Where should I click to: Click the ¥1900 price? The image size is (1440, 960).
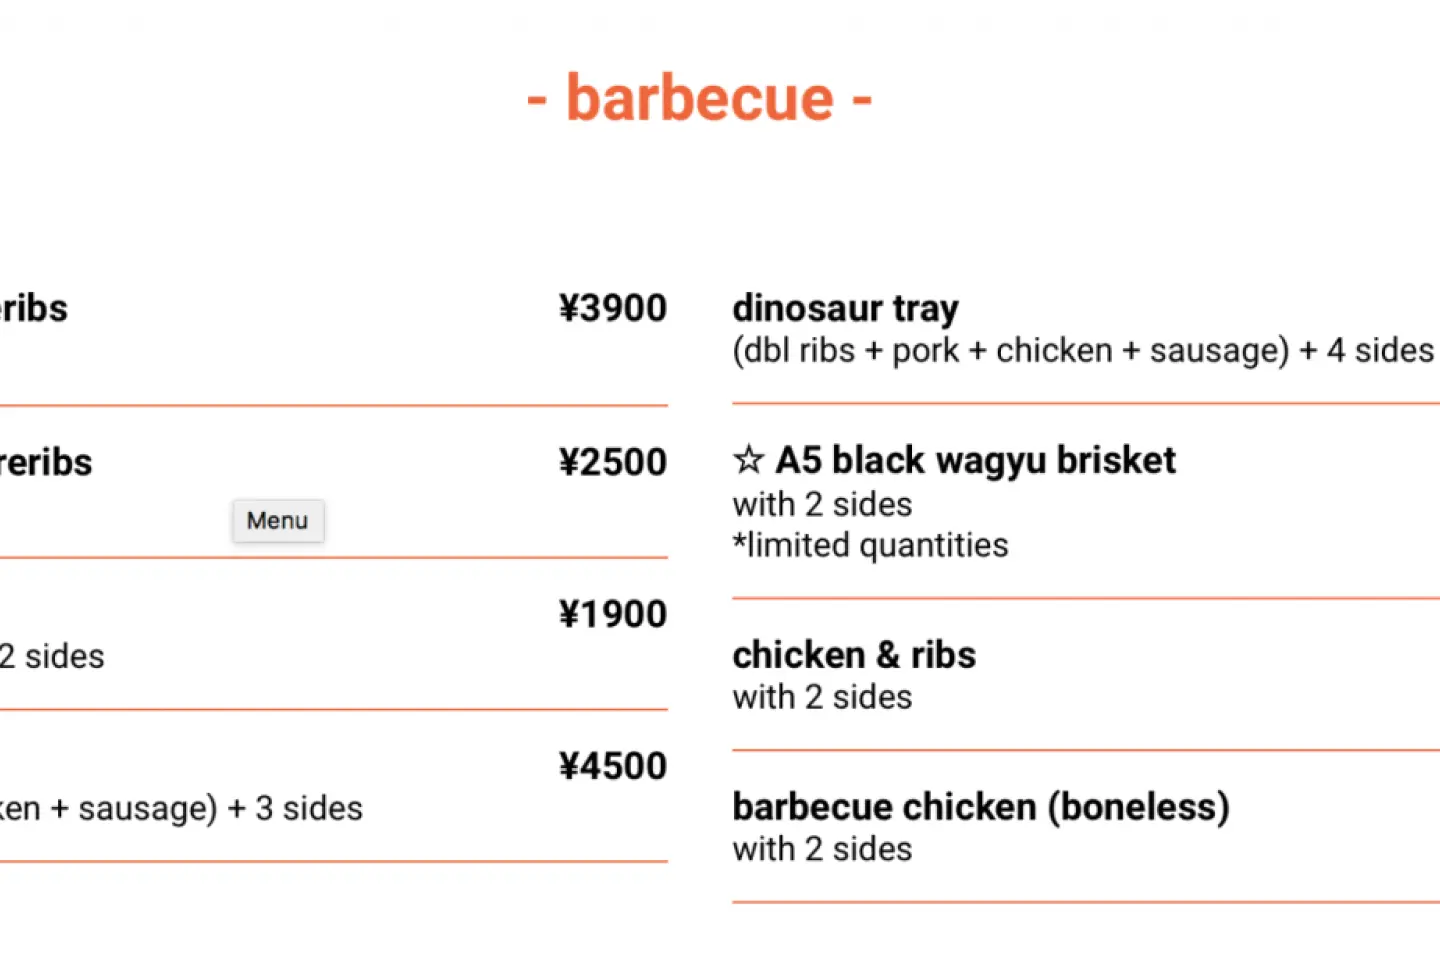[613, 614]
